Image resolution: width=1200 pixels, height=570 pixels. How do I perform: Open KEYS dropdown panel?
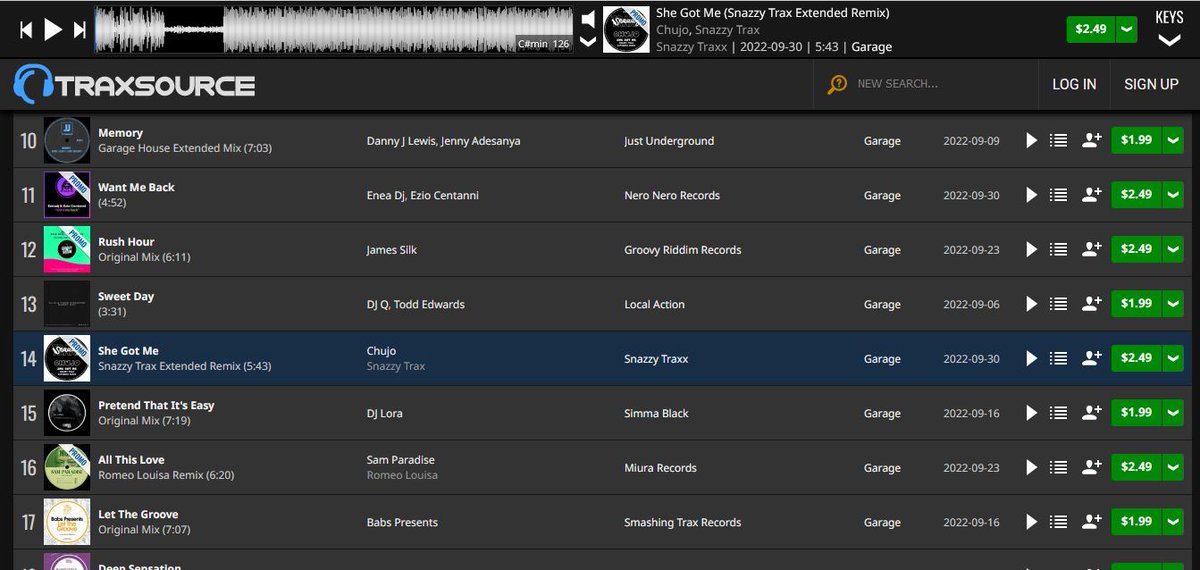1169,29
